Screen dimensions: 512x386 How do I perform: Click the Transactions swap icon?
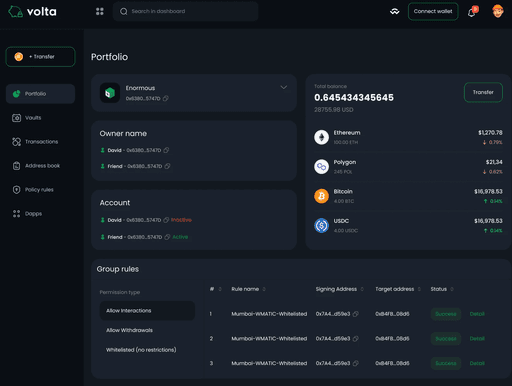pyautogui.click(x=16, y=142)
